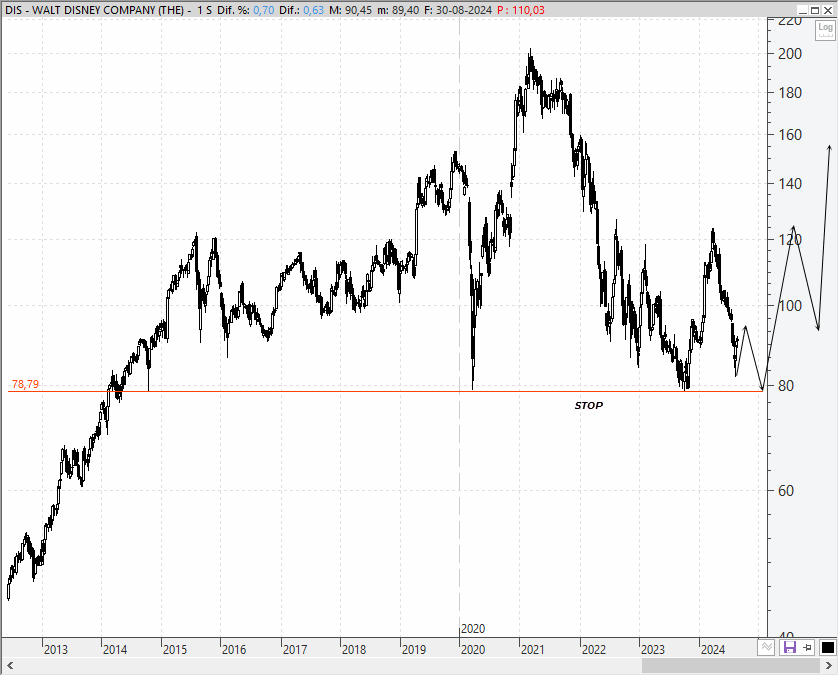This screenshot has width=839, height=676.
Task: Click the 2019 label on time axis
Action: (414, 650)
